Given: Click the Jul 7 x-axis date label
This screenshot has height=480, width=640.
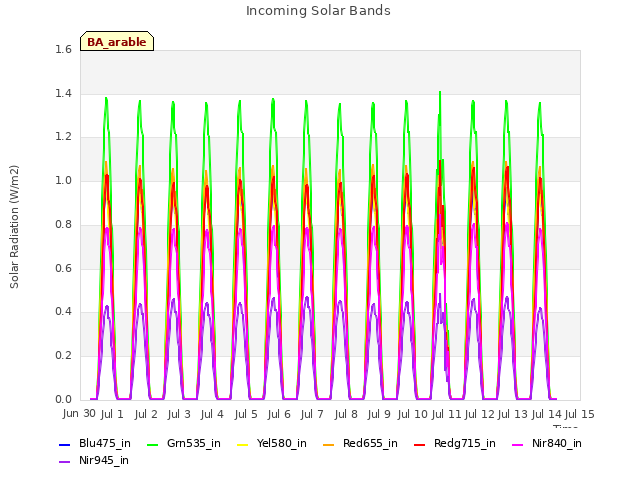Looking at the screenshot, I should pos(312,414).
